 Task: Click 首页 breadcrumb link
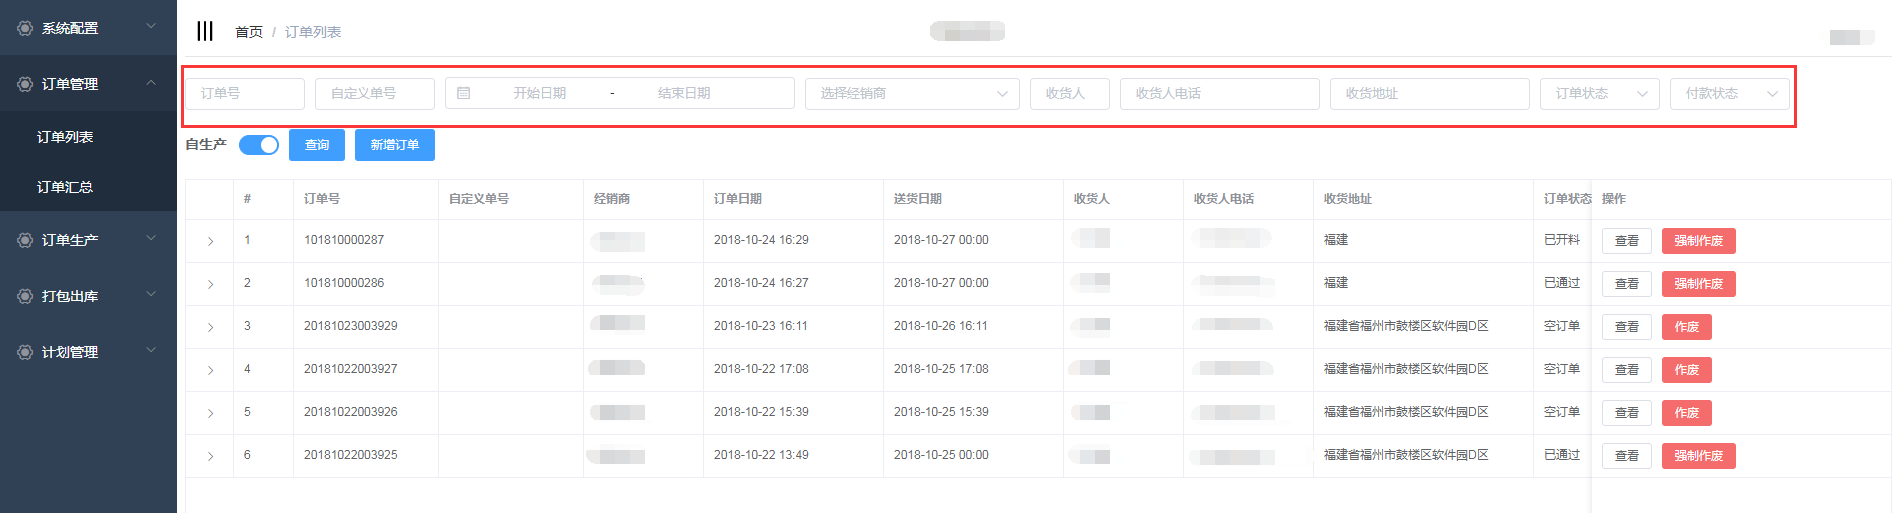pyautogui.click(x=249, y=32)
